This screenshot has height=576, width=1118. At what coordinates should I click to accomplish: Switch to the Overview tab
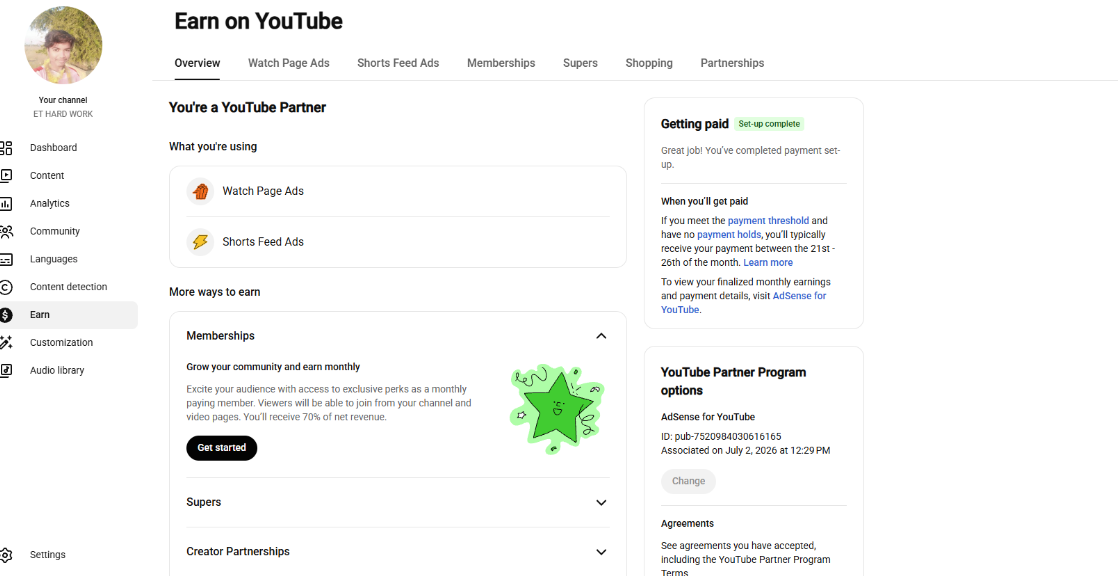(198, 63)
